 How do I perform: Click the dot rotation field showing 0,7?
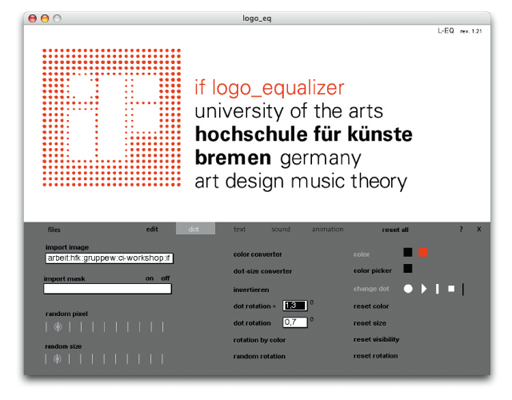[295, 322]
